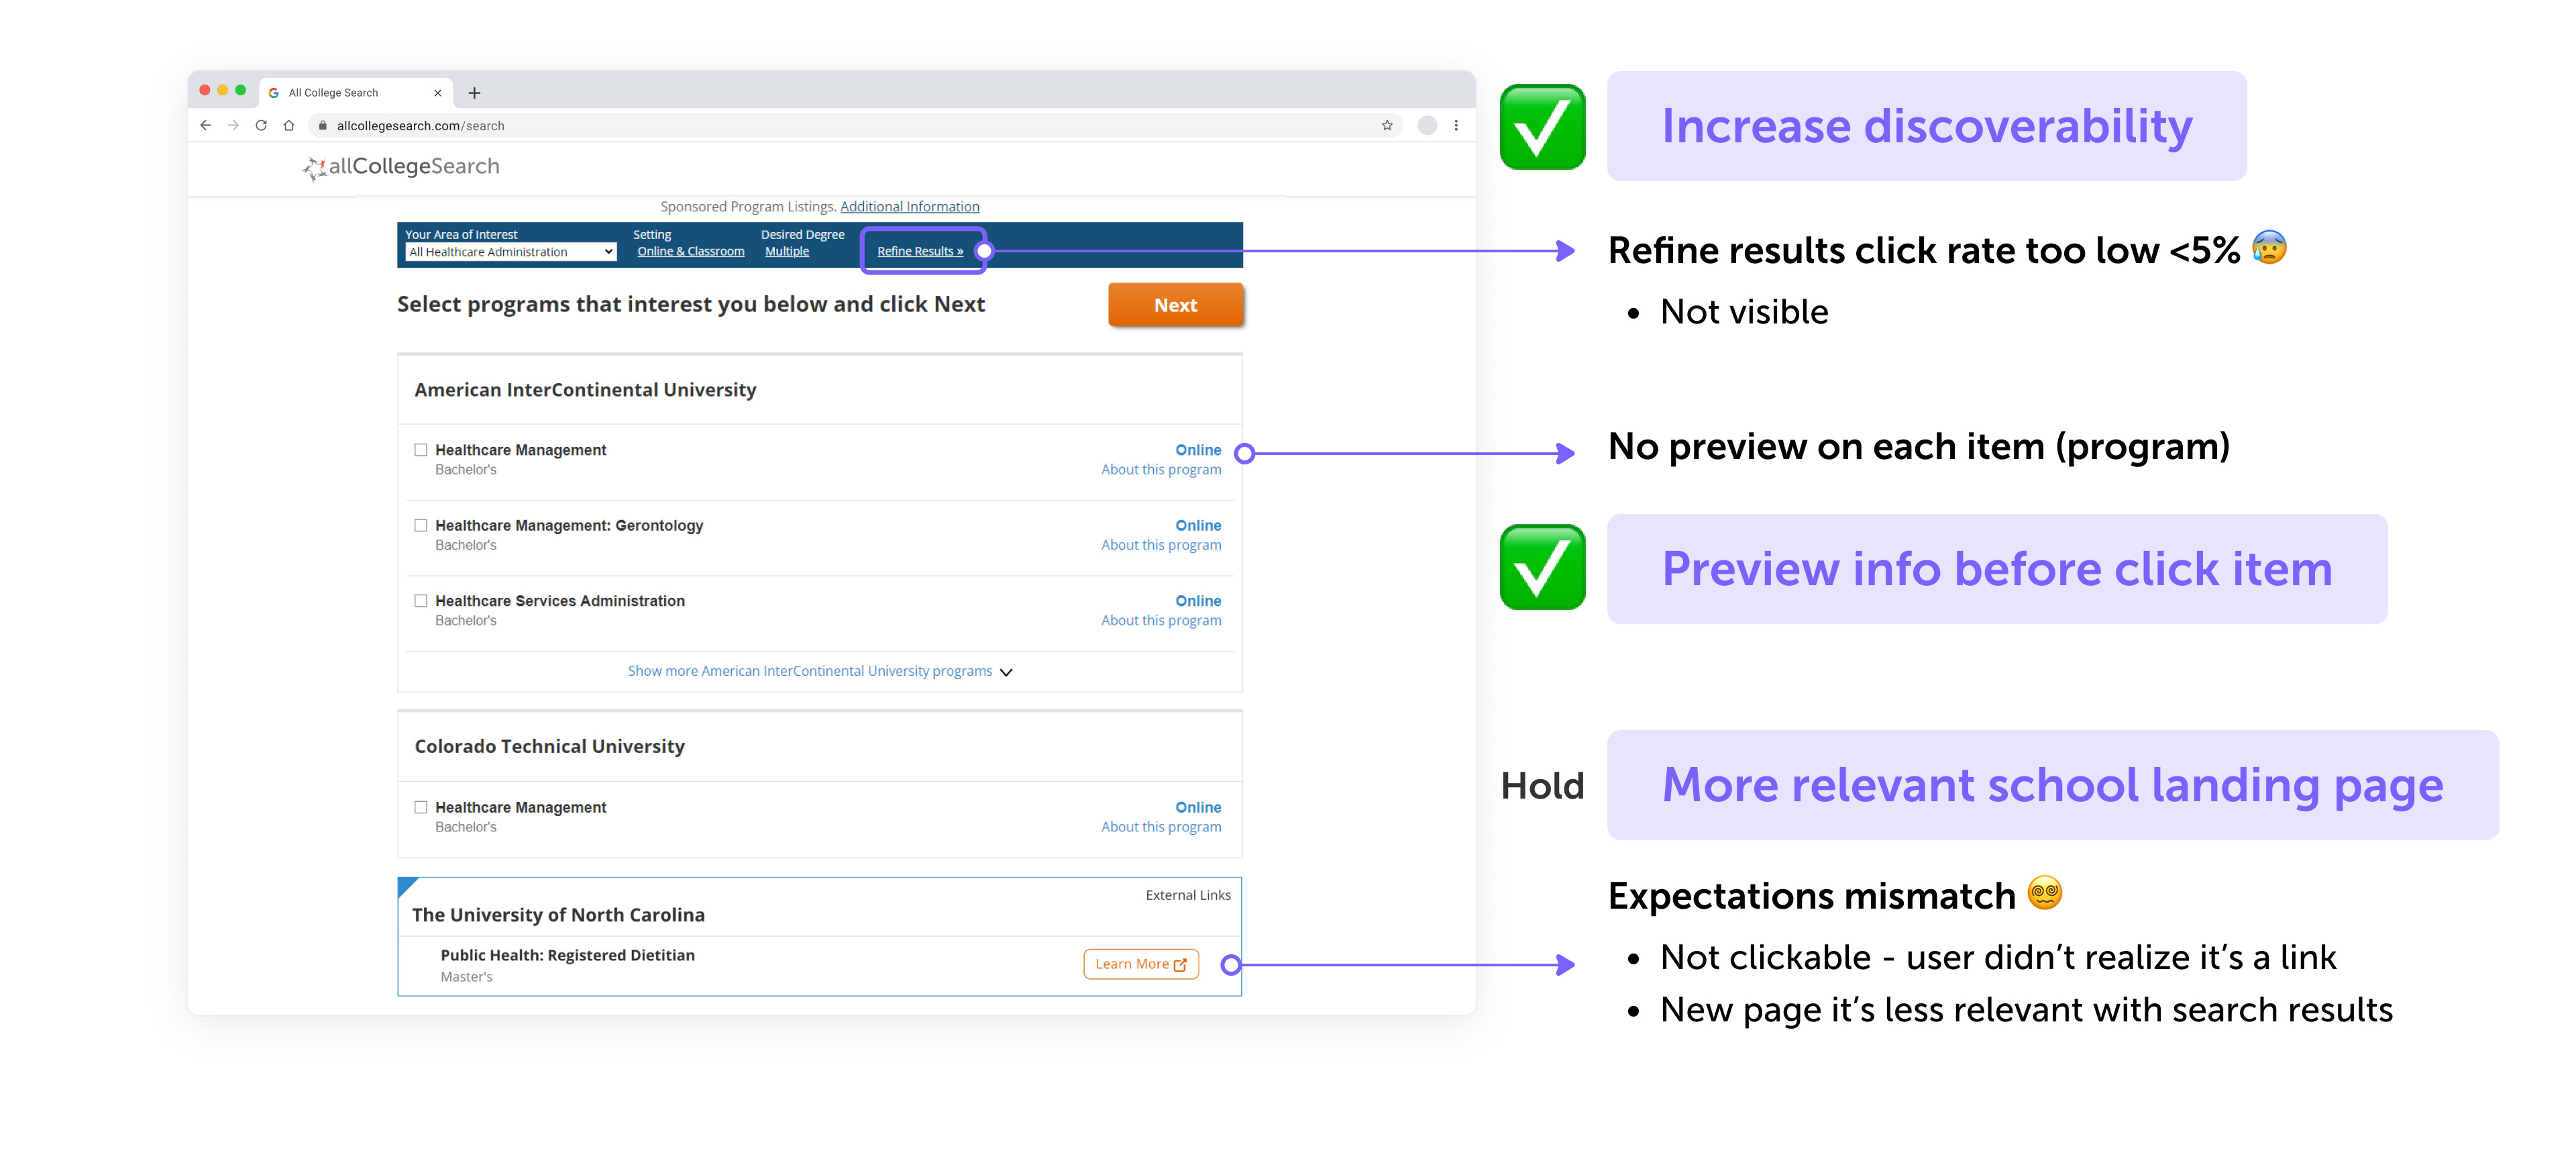Screen dimensions: 2576x1165
Task: Click the Increase discoverability label
Action: coord(1926,126)
